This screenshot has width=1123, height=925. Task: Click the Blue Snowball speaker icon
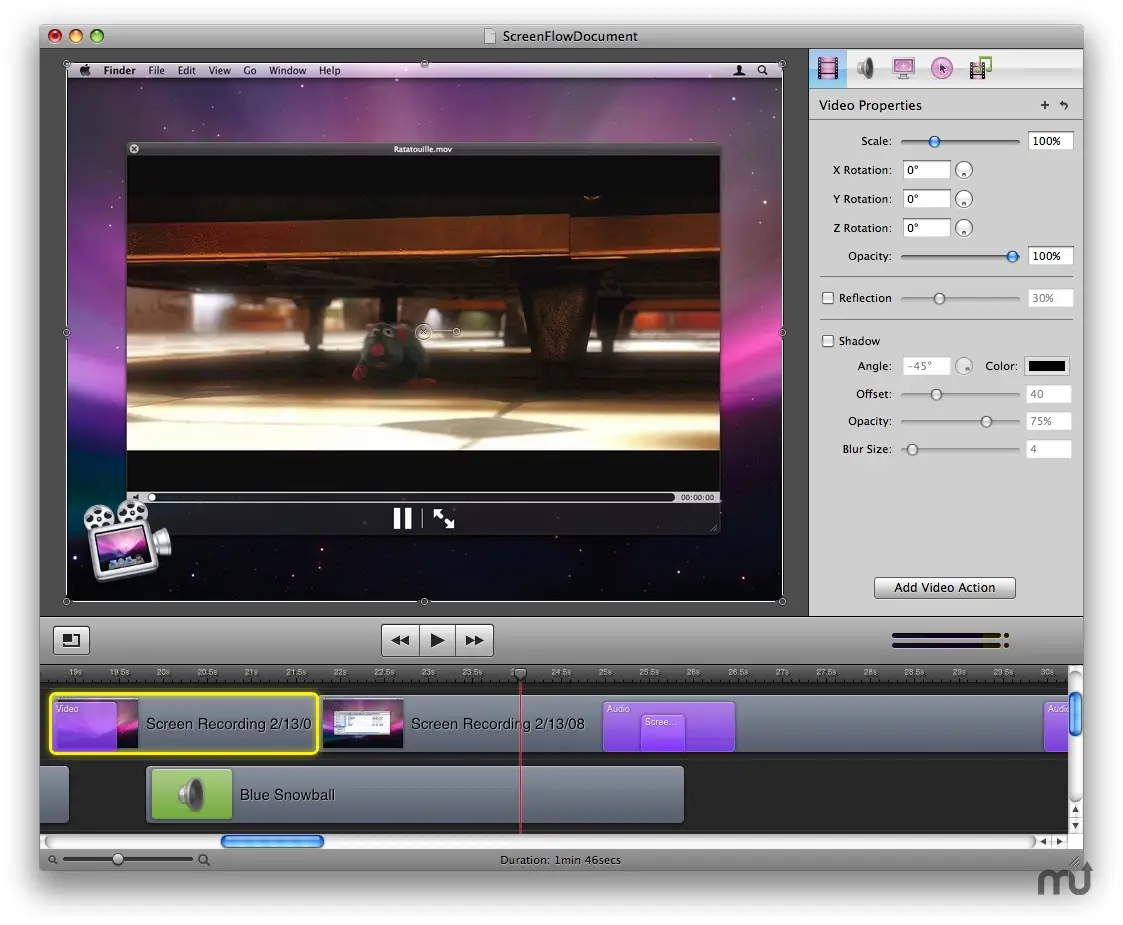click(192, 794)
